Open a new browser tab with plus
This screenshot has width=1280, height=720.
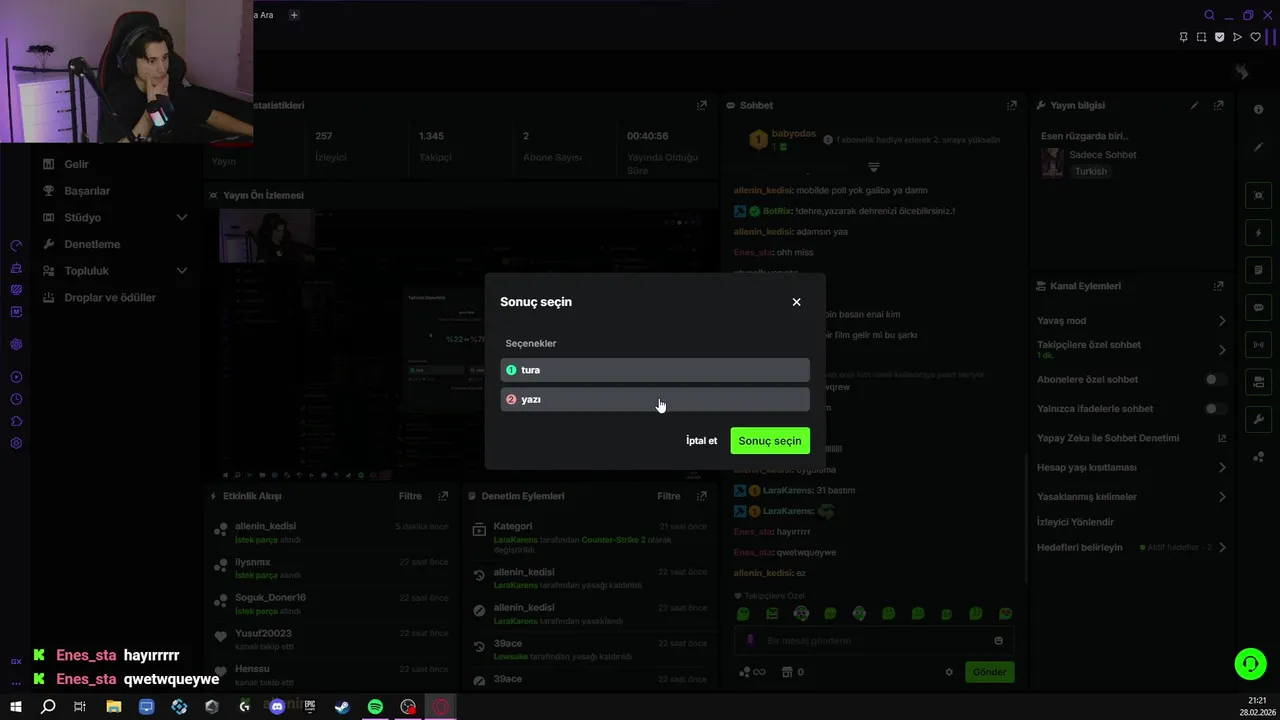click(293, 15)
